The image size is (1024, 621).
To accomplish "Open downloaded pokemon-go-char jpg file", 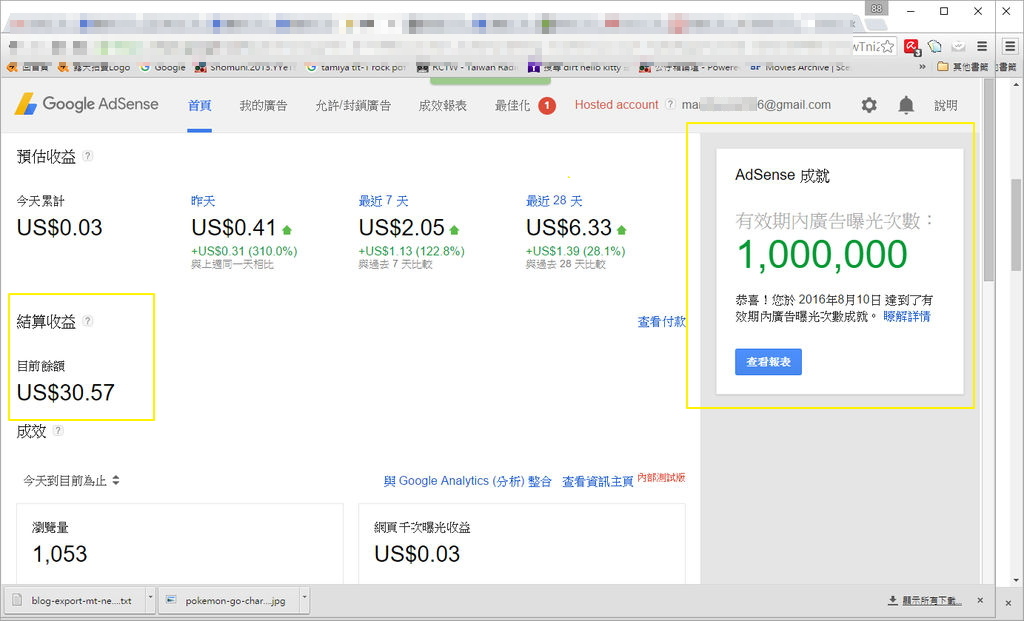I will [229, 600].
